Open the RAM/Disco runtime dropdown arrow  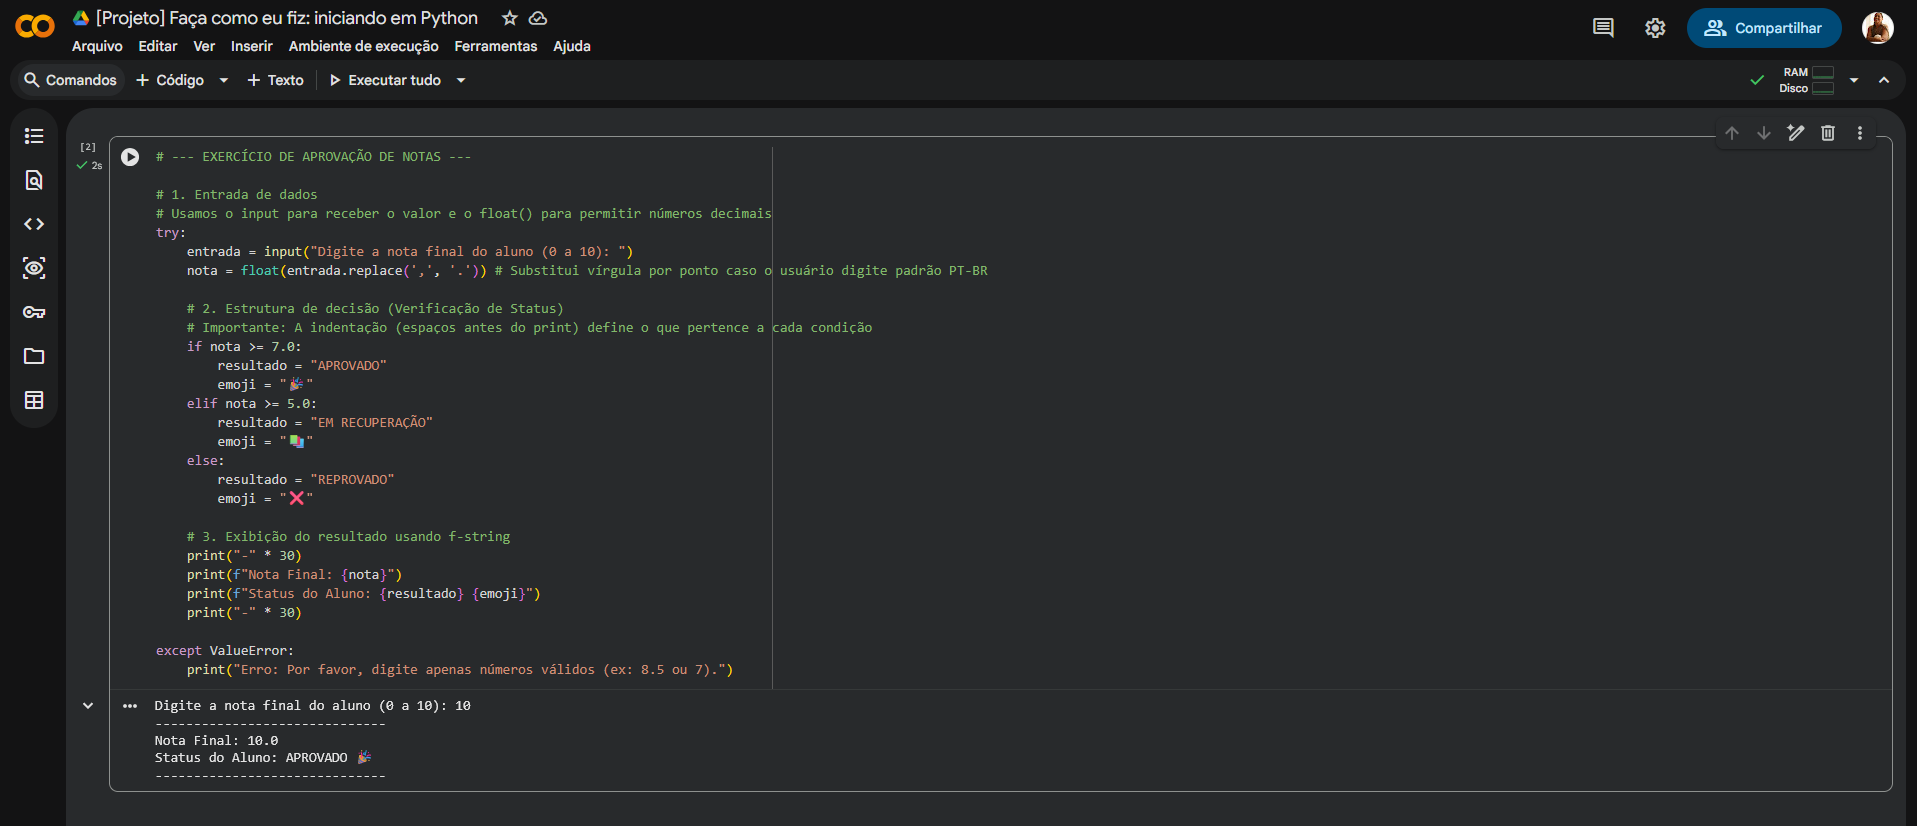tap(1854, 80)
